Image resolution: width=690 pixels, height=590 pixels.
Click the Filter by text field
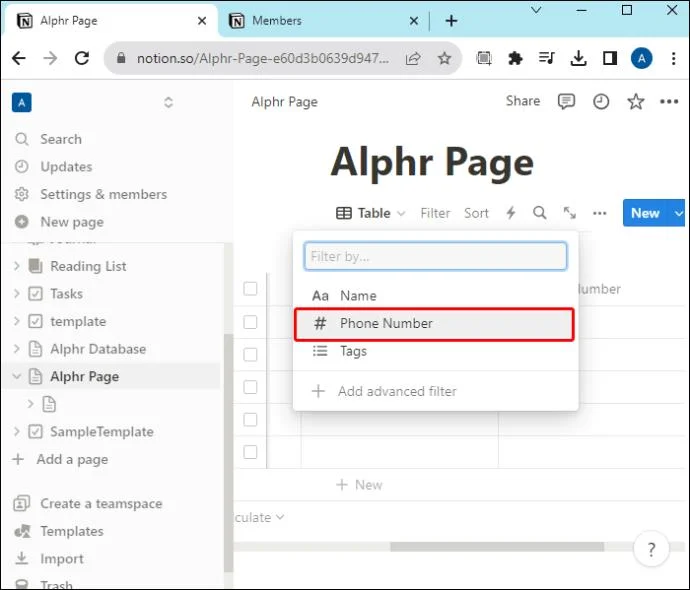435,256
